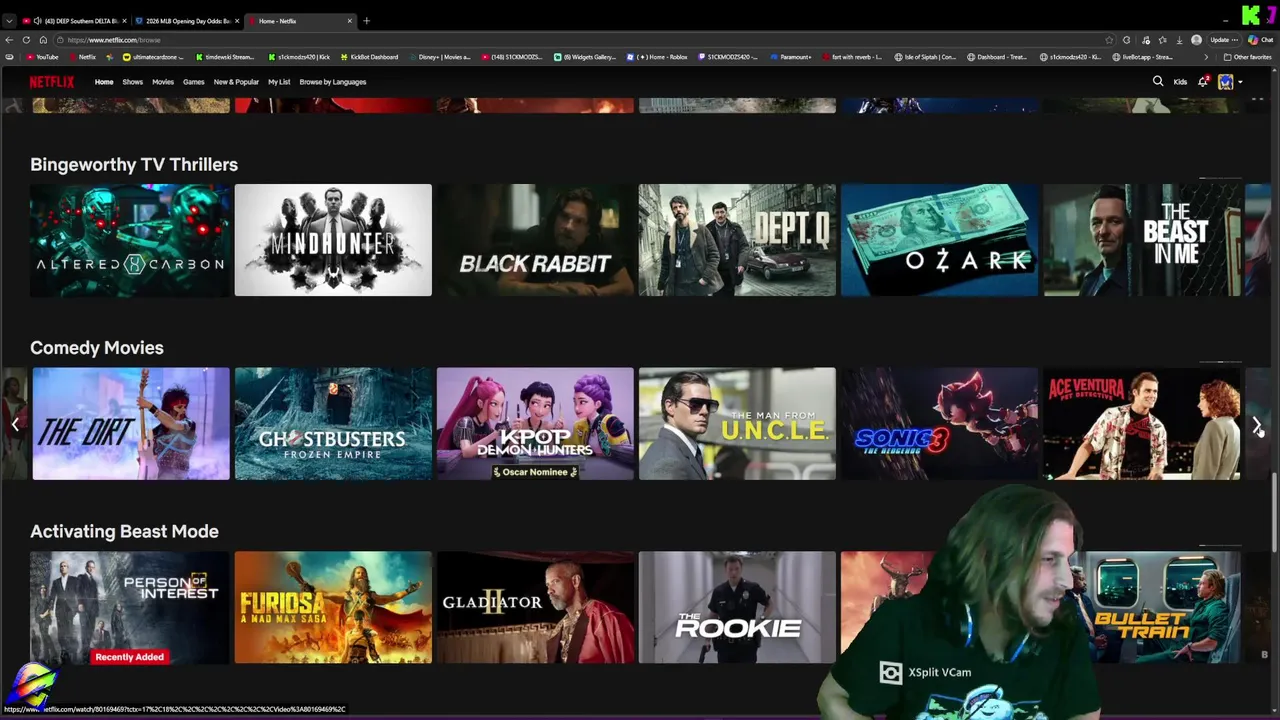Open the Netflix bookmark in favorites bar
Screen dimensions: 1280x720
[82, 57]
